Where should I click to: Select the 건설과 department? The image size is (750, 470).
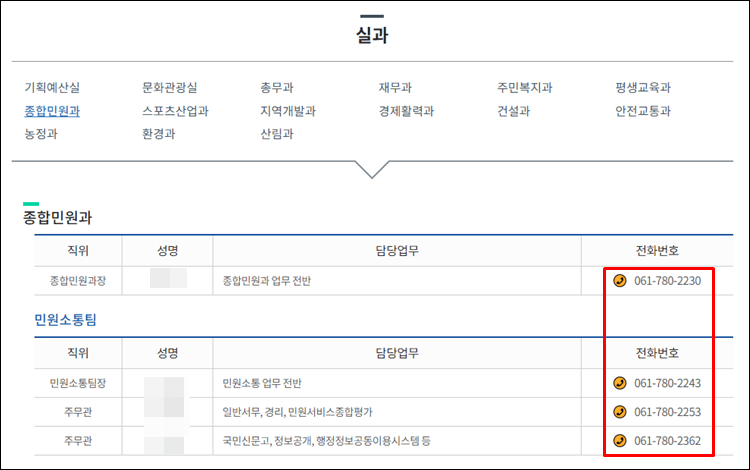pos(513,111)
